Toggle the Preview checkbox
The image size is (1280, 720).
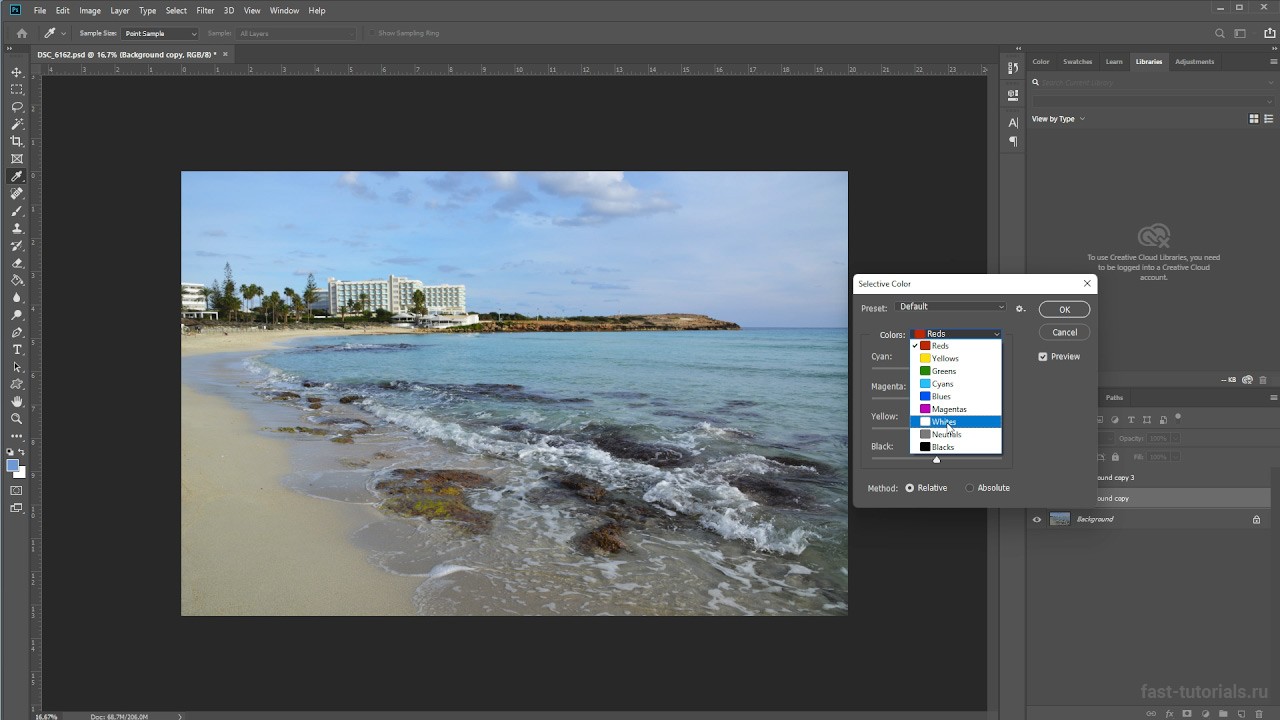(x=1043, y=357)
